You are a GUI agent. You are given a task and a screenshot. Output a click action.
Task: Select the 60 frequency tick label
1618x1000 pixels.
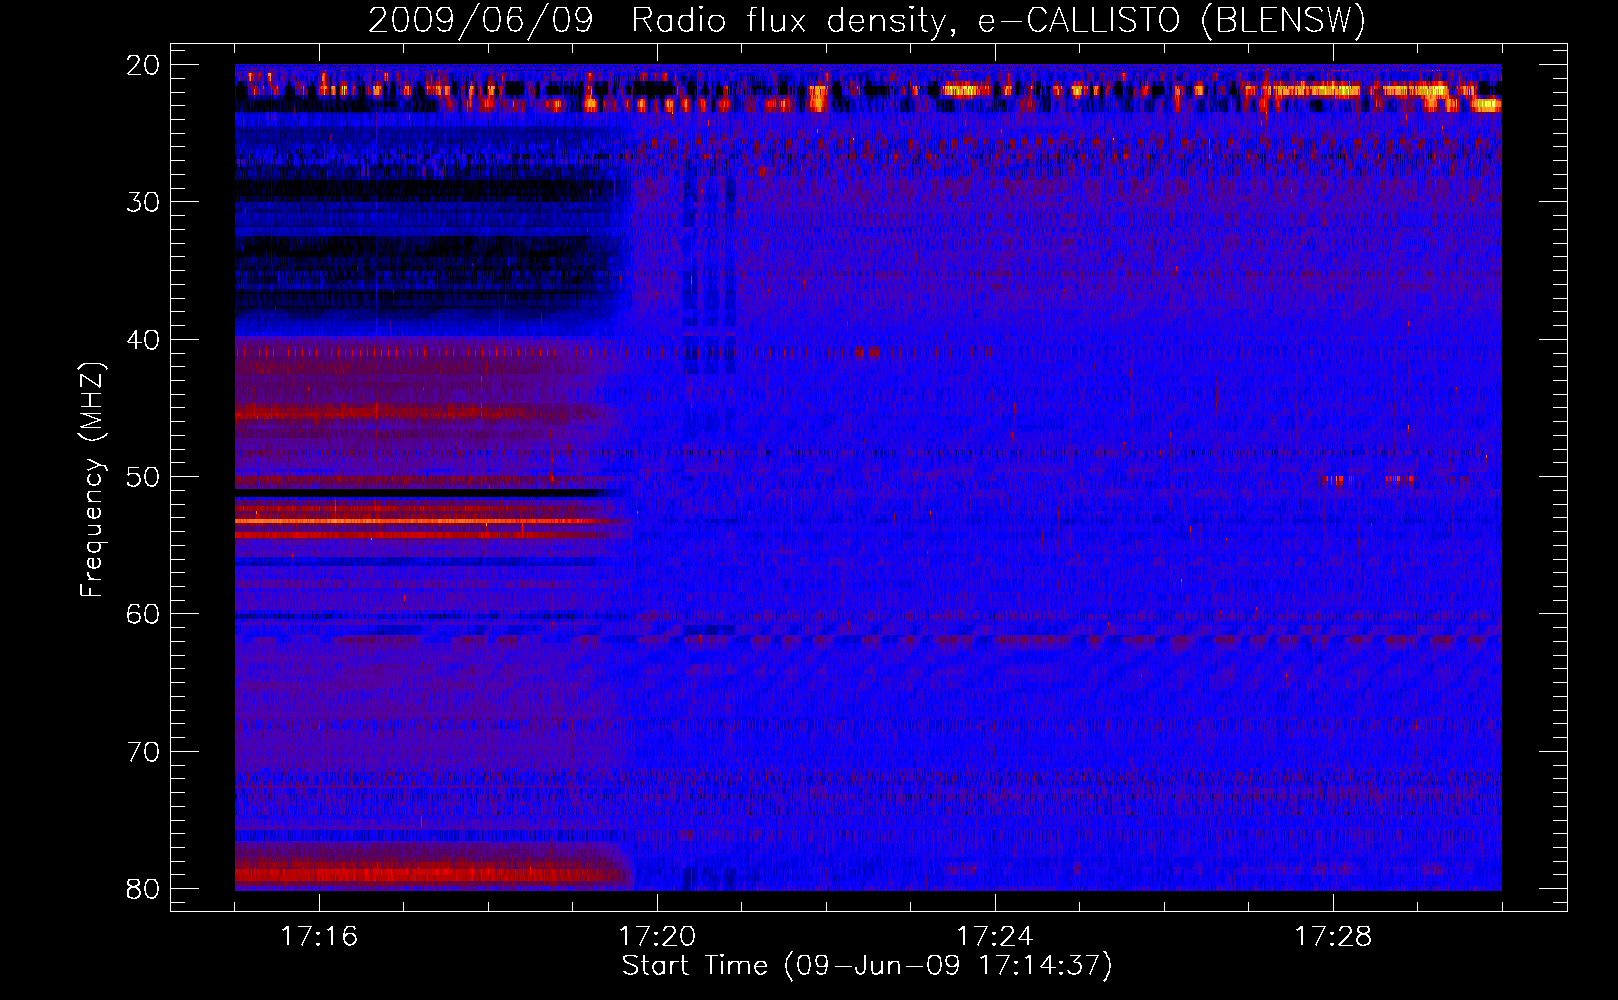click(144, 614)
